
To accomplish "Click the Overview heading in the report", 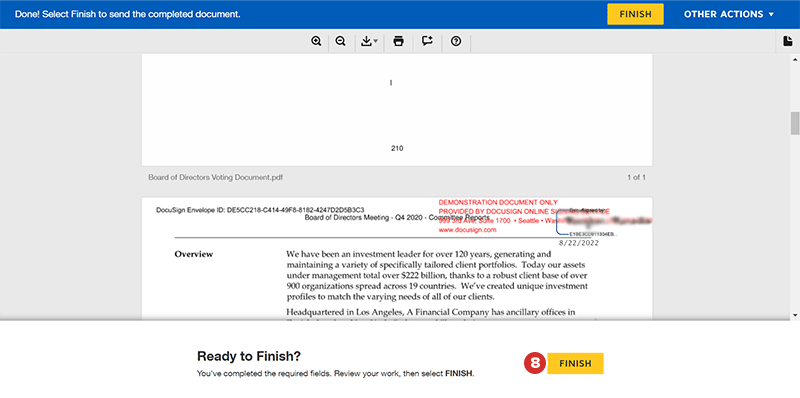I will pos(194,254).
